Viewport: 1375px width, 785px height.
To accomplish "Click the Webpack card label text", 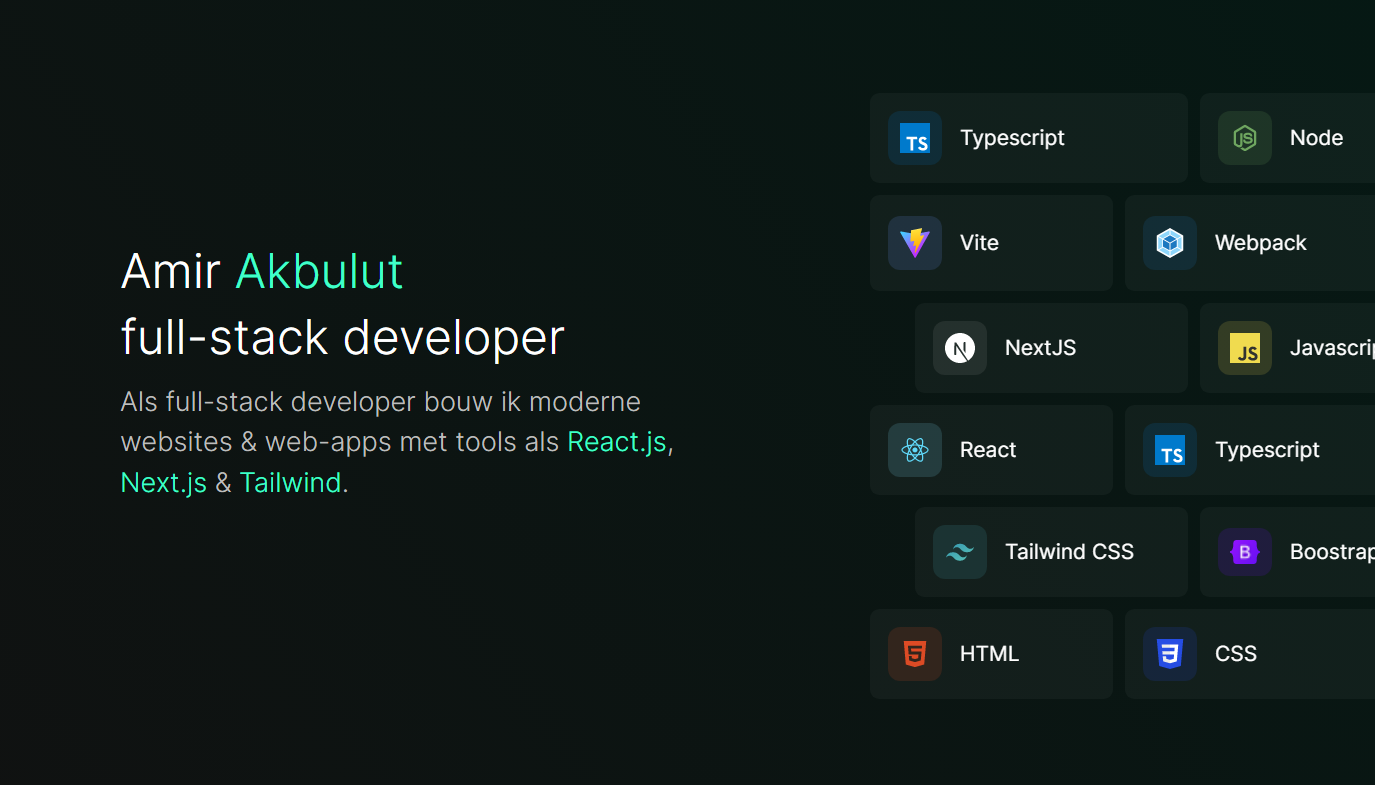I will click(x=1260, y=243).
